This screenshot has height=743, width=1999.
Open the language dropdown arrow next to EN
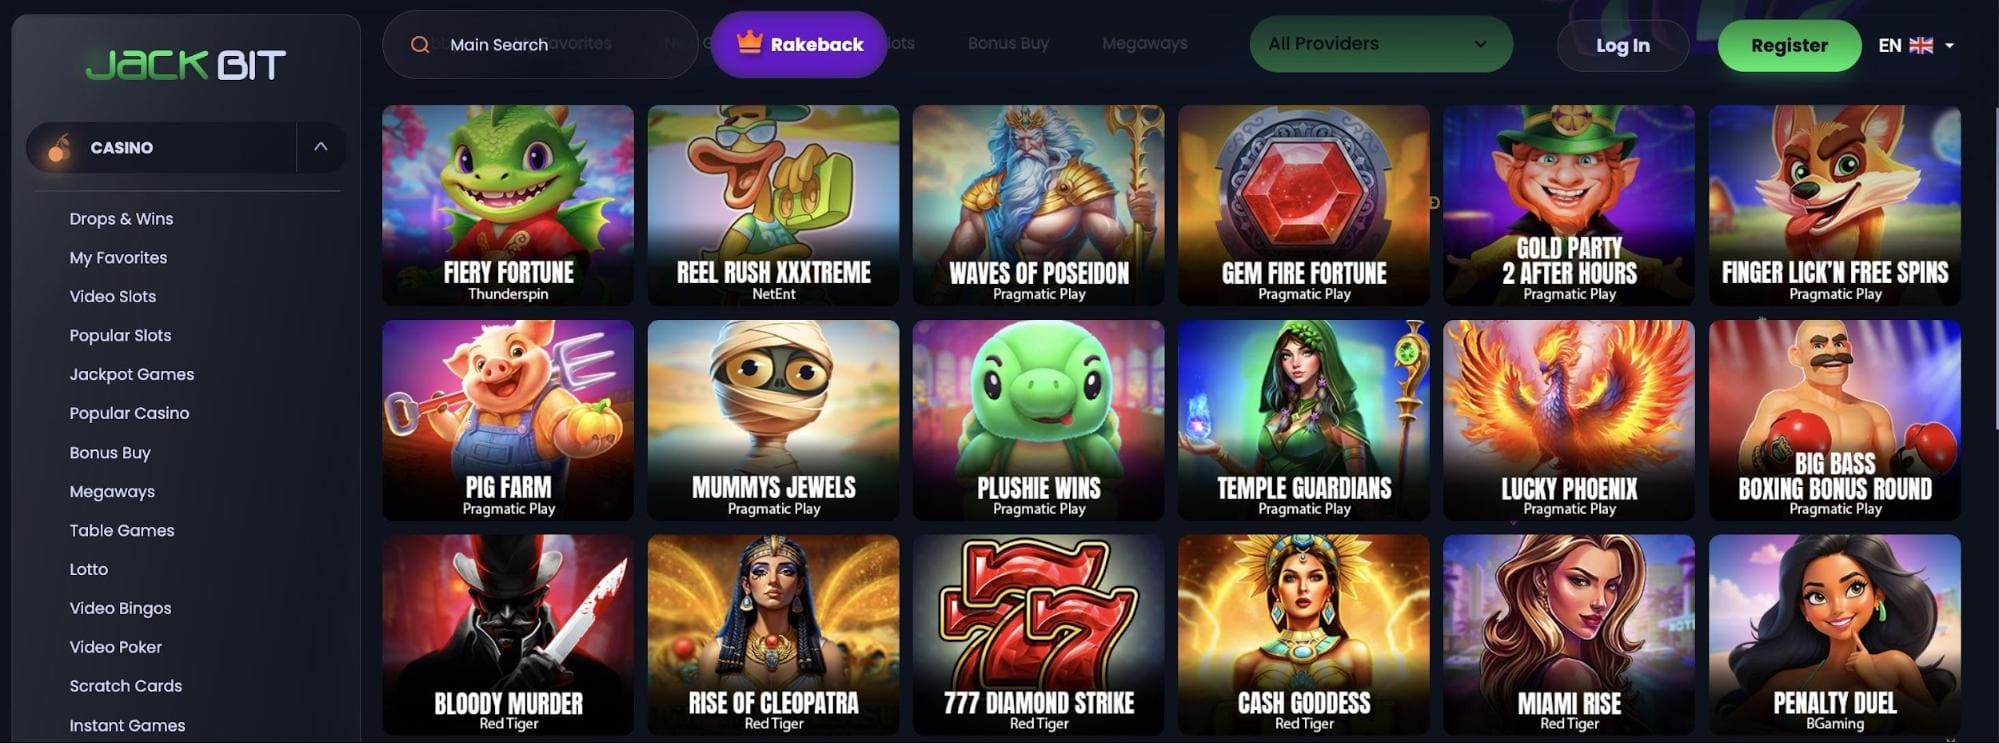(x=1949, y=45)
